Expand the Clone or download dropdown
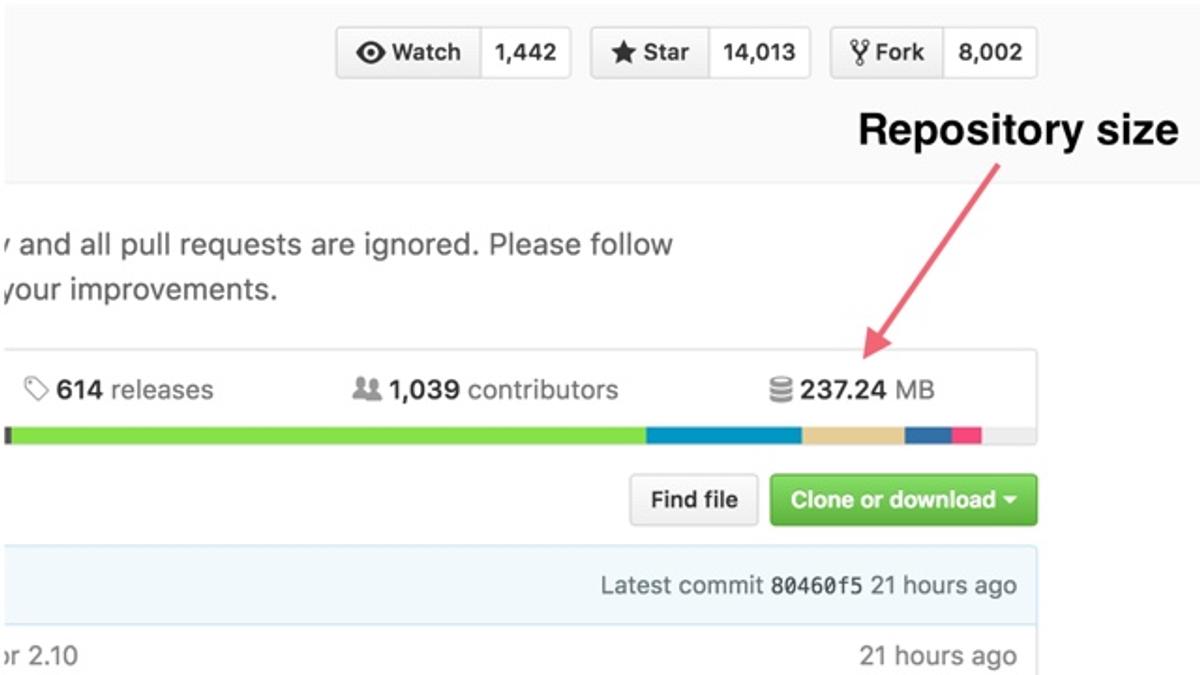Image resolution: width=1200 pixels, height=675 pixels. pyautogui.click(x=903, y=500)
